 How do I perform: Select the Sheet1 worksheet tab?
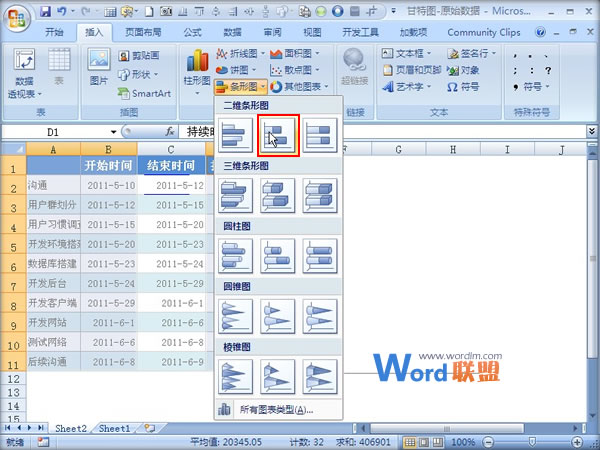pos(114,429)
